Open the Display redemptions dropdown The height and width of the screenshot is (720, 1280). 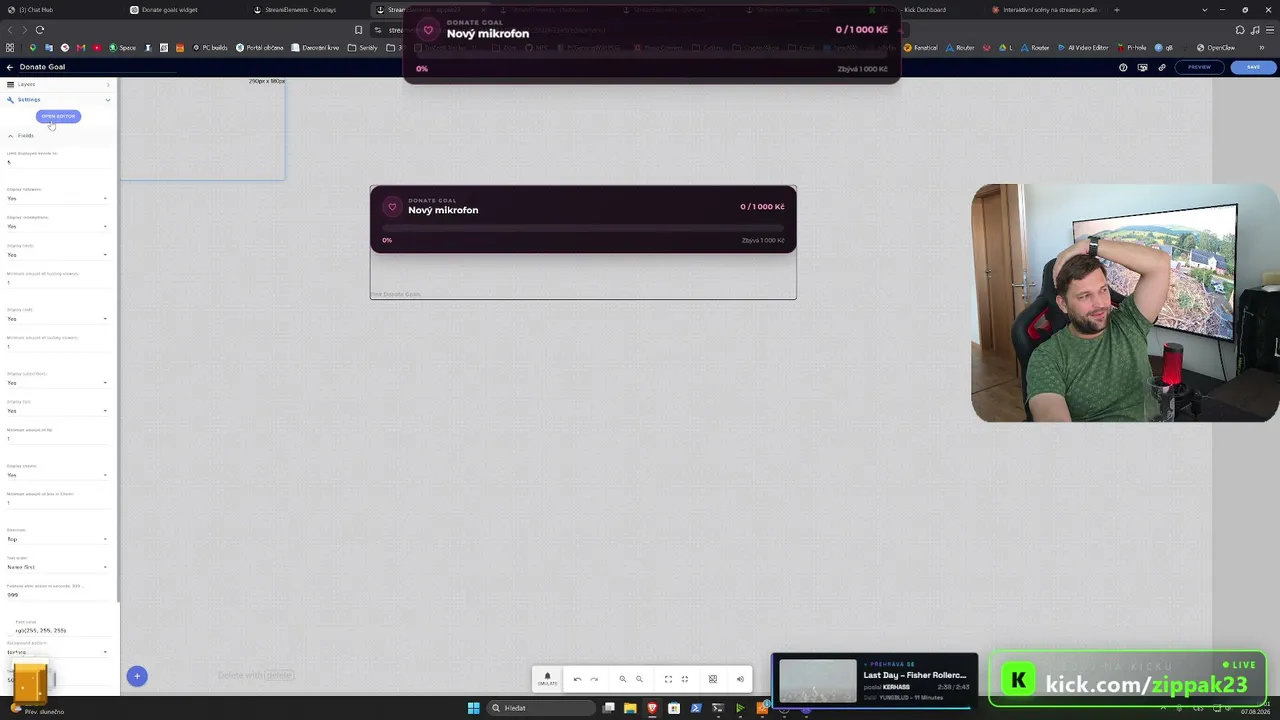point(57,226)
